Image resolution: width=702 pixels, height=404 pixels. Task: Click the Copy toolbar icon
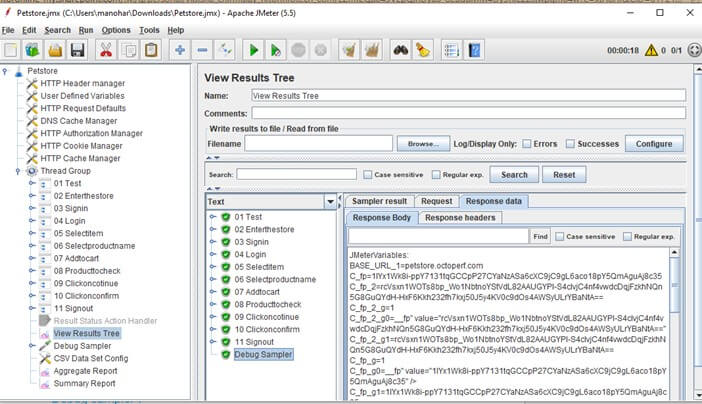(129, 50)
